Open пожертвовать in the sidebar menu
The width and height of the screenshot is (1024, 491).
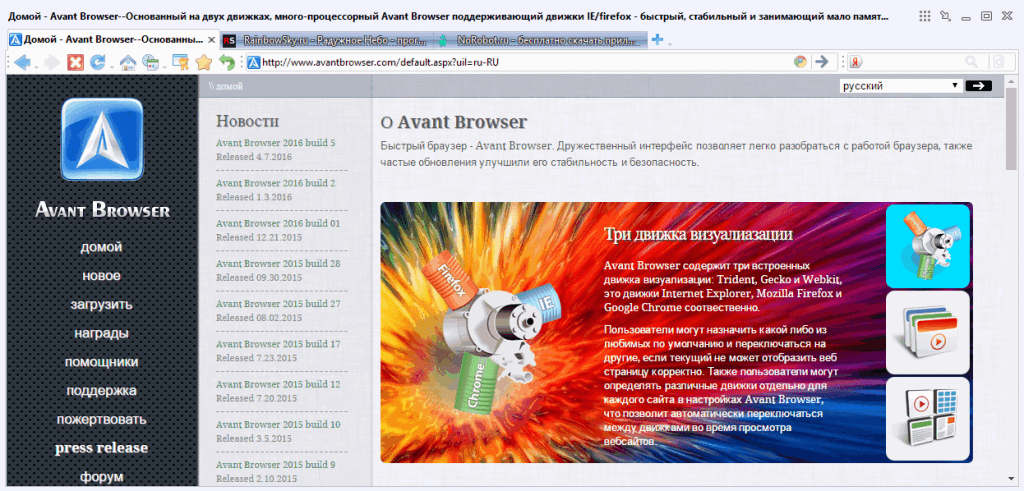[101, 419]
